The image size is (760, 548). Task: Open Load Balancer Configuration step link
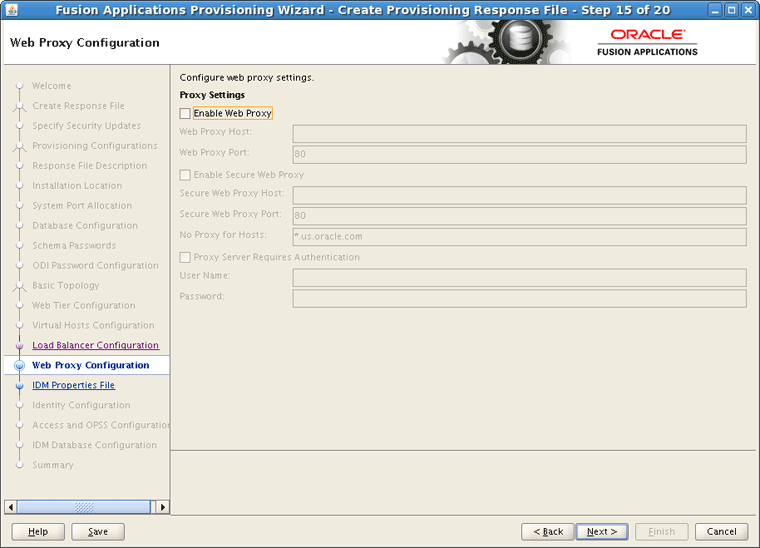[x=95, y=345]
